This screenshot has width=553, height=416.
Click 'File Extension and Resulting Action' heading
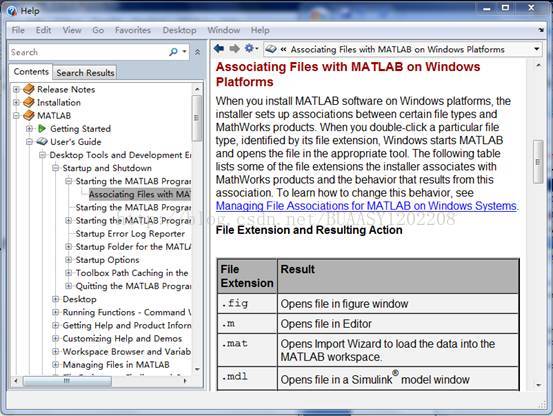tap(309, 230)
